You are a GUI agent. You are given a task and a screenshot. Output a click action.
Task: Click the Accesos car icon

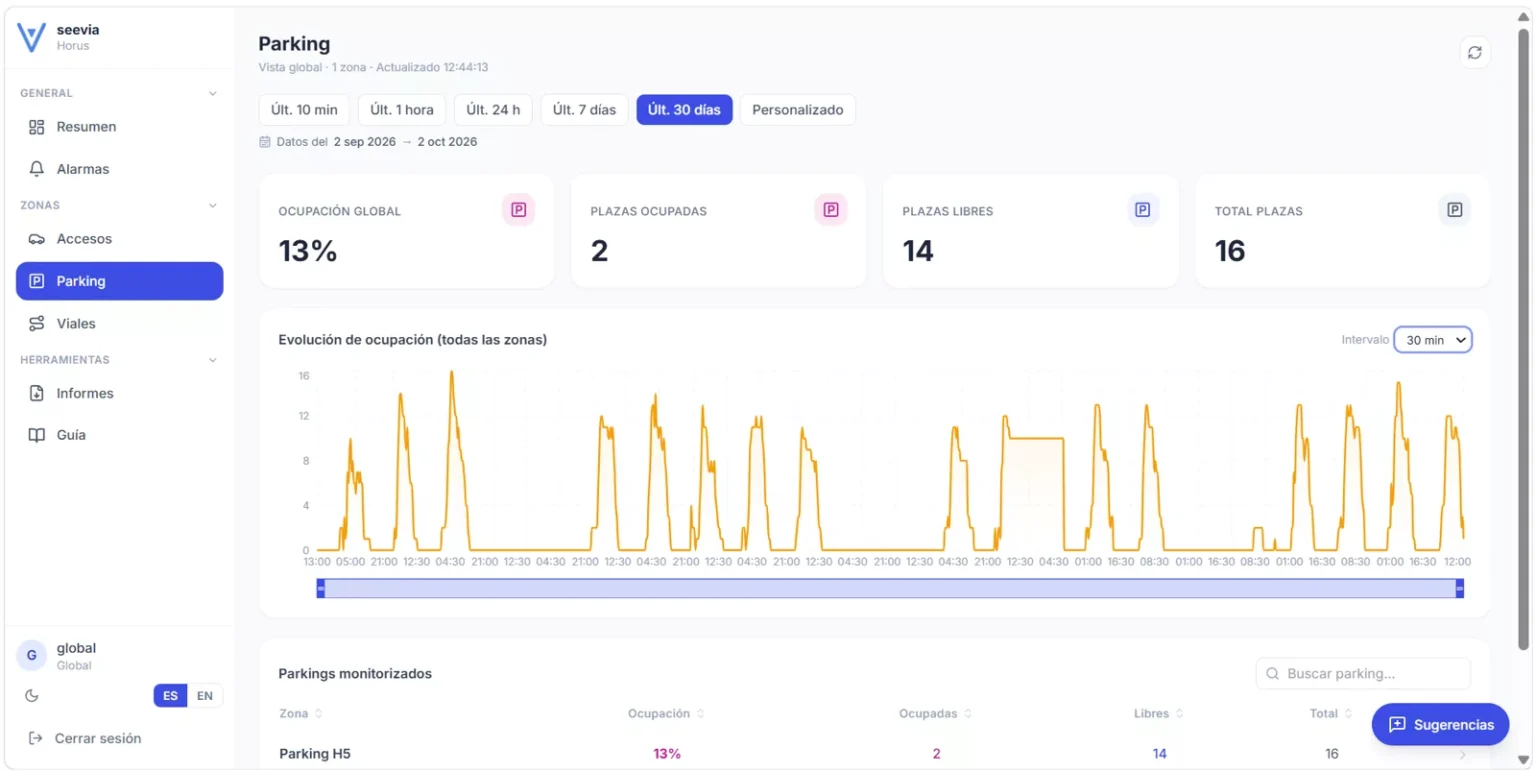(x=37, y=239)
